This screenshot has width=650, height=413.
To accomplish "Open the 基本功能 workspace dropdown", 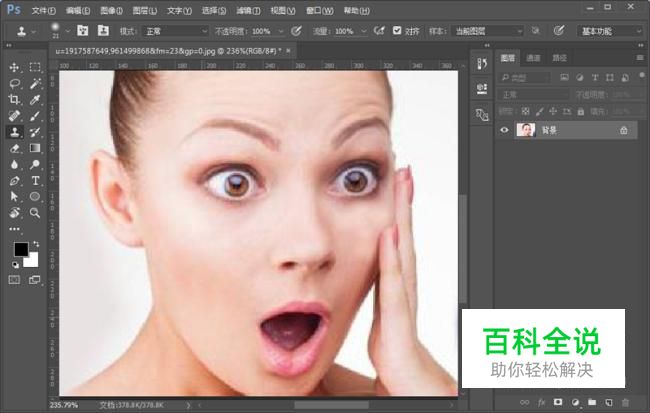I will coord(610,31).
